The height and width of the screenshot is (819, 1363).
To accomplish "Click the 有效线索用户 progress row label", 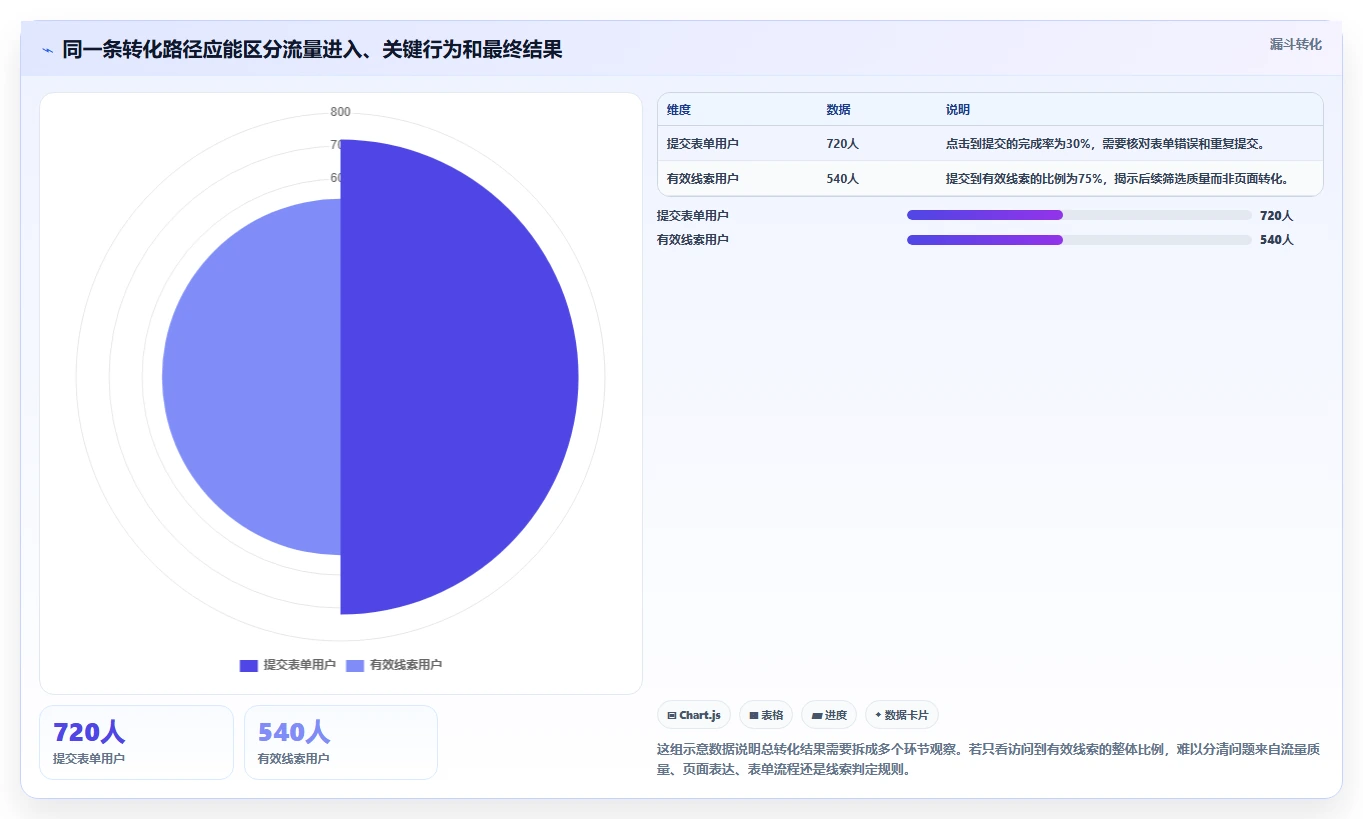I will point(693,240).
